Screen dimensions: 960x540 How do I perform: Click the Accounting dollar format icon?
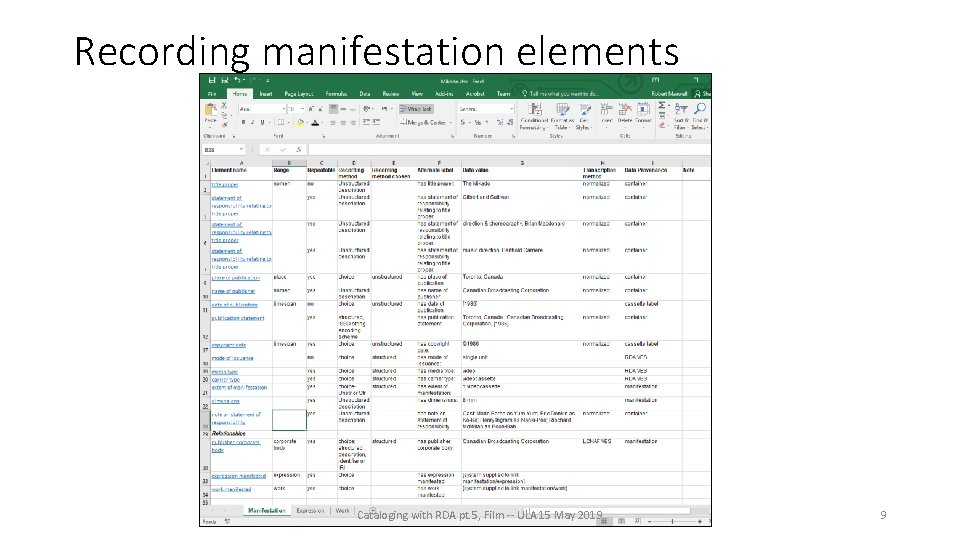pyautogui.click(x=463, y=122)
